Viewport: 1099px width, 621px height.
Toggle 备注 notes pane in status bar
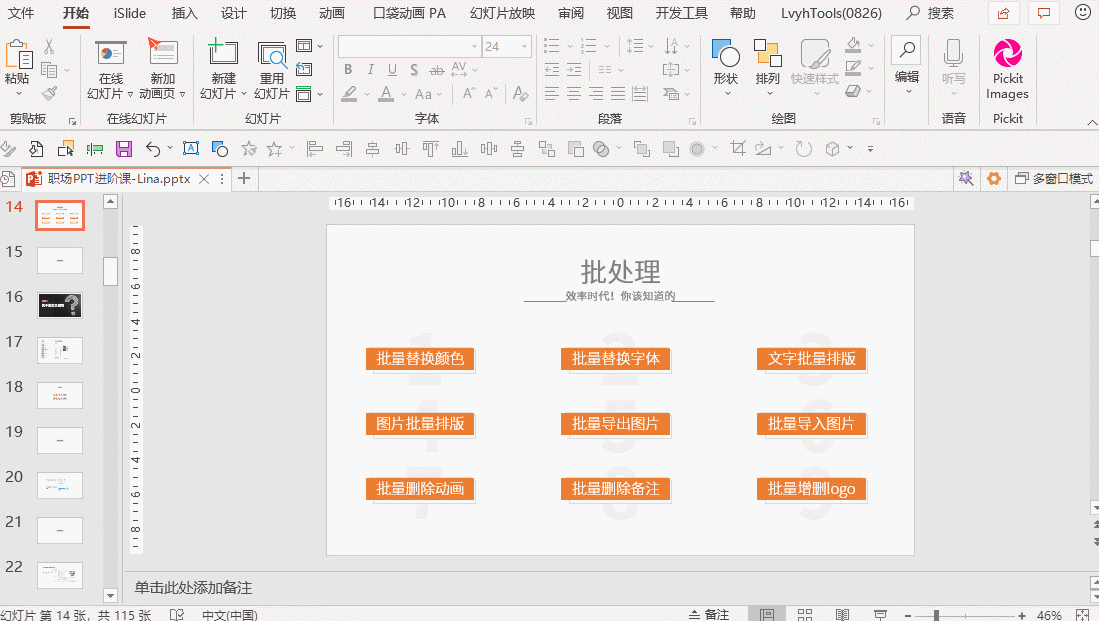[x=709, y=615]
